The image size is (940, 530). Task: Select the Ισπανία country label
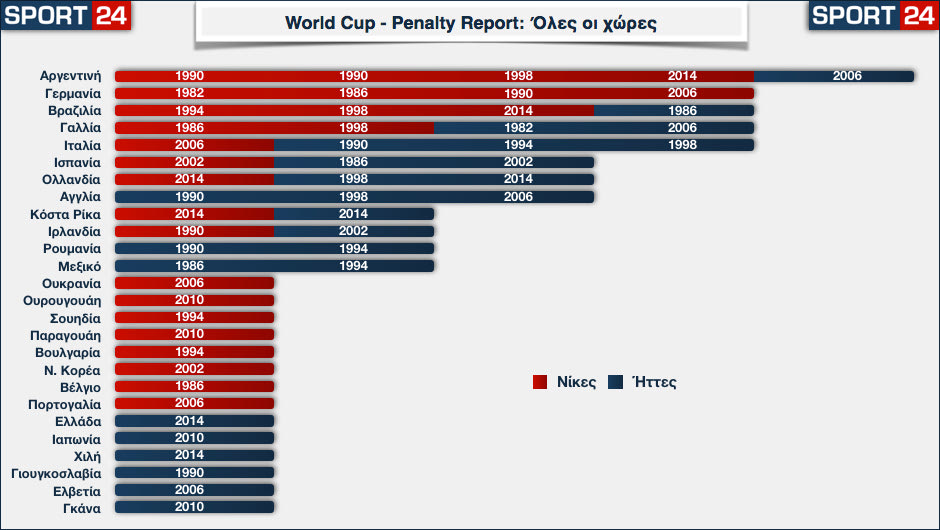pyautogui.click(x=77, y=162)
